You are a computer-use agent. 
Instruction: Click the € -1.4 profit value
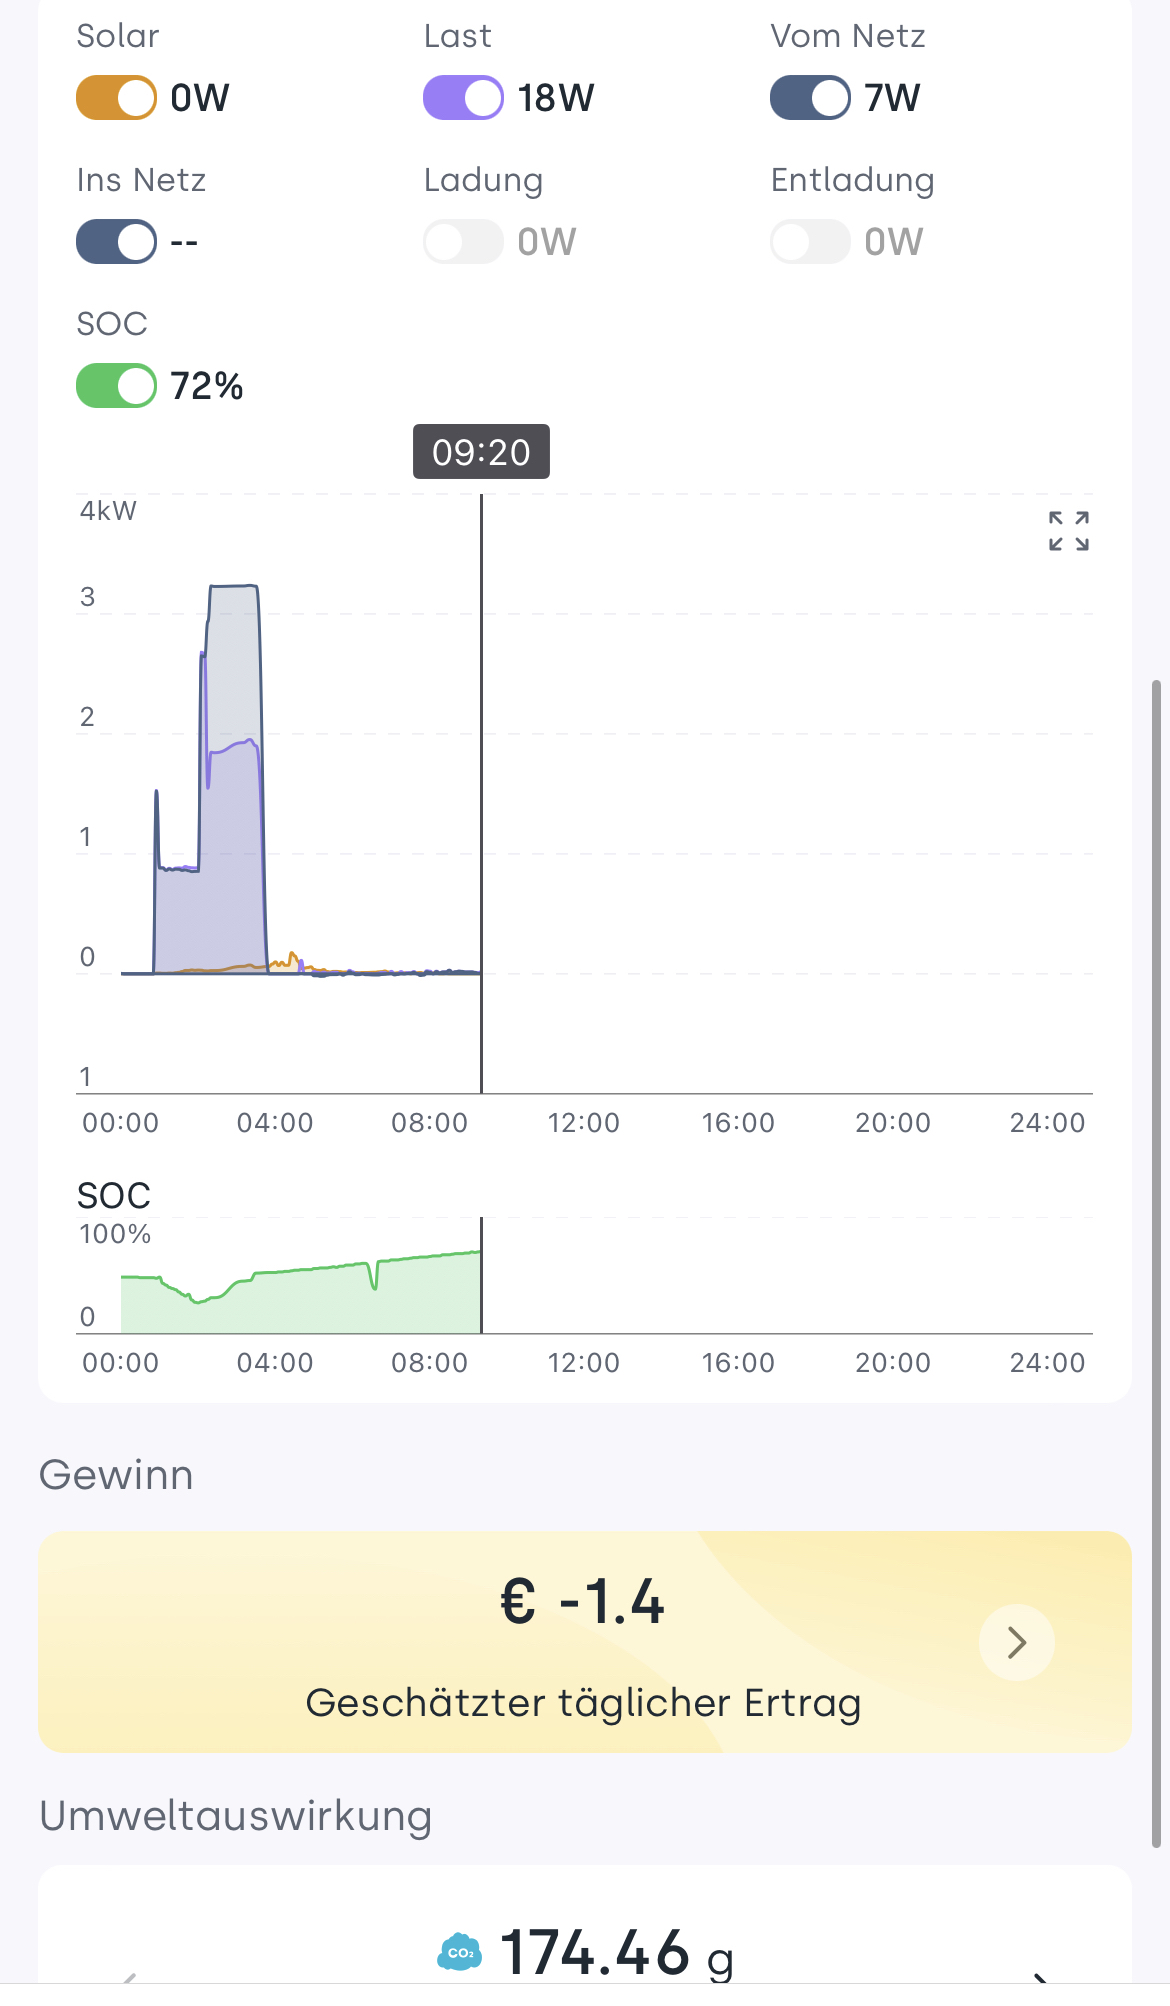coord(583,1602)
